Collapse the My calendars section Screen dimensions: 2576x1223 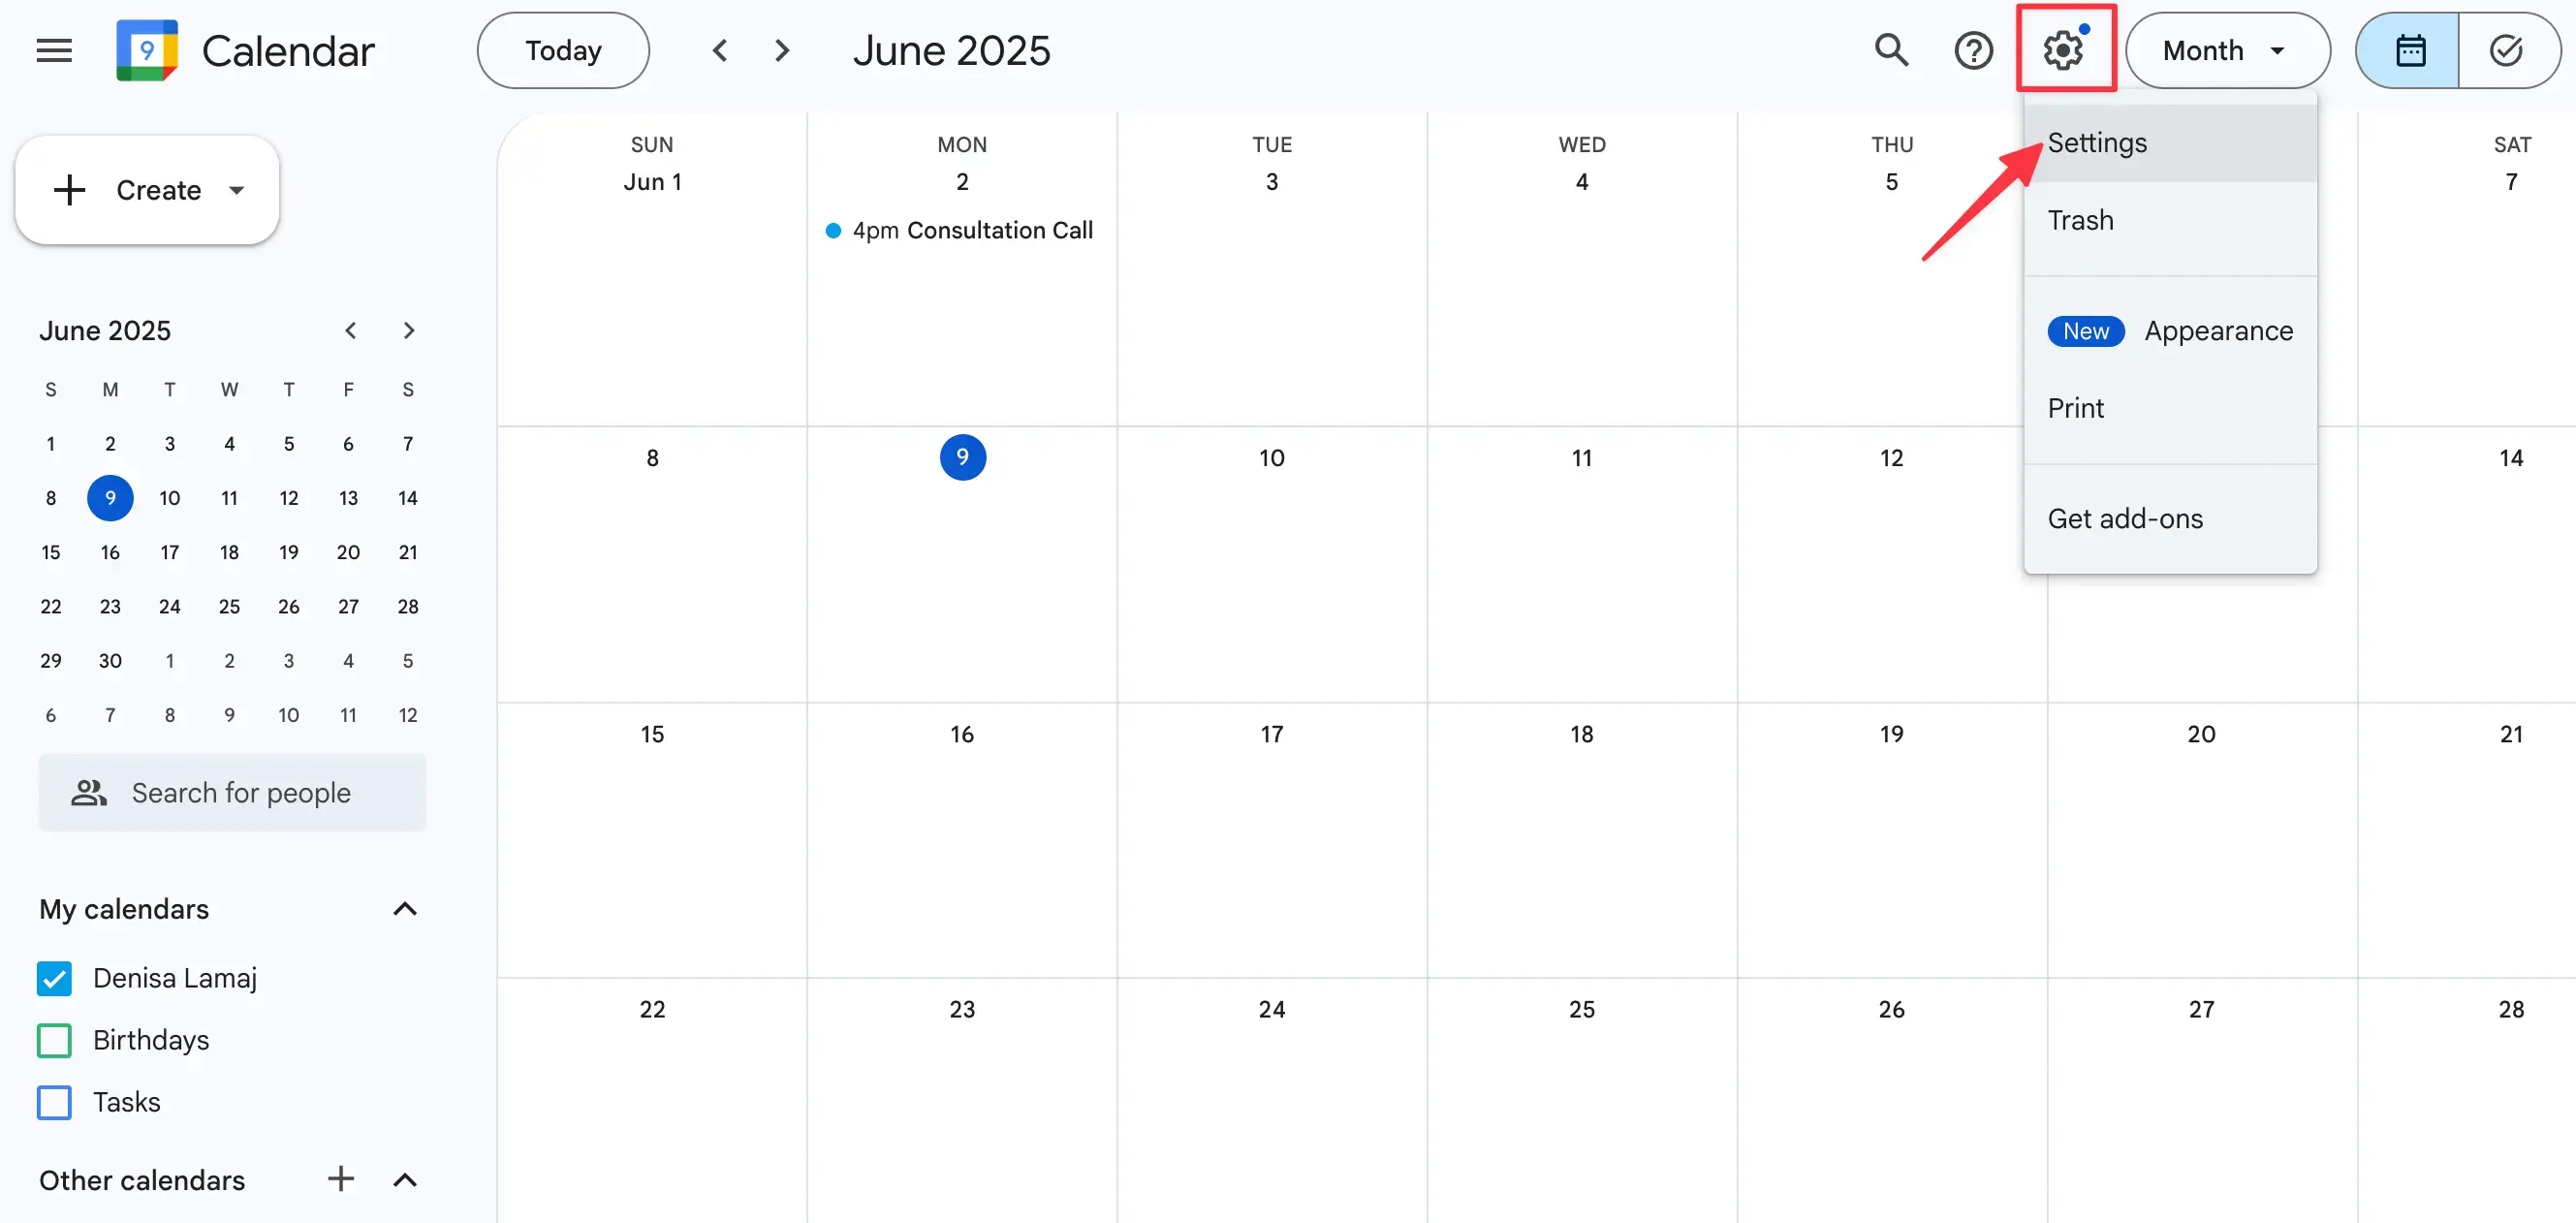(x=405, y=909)
